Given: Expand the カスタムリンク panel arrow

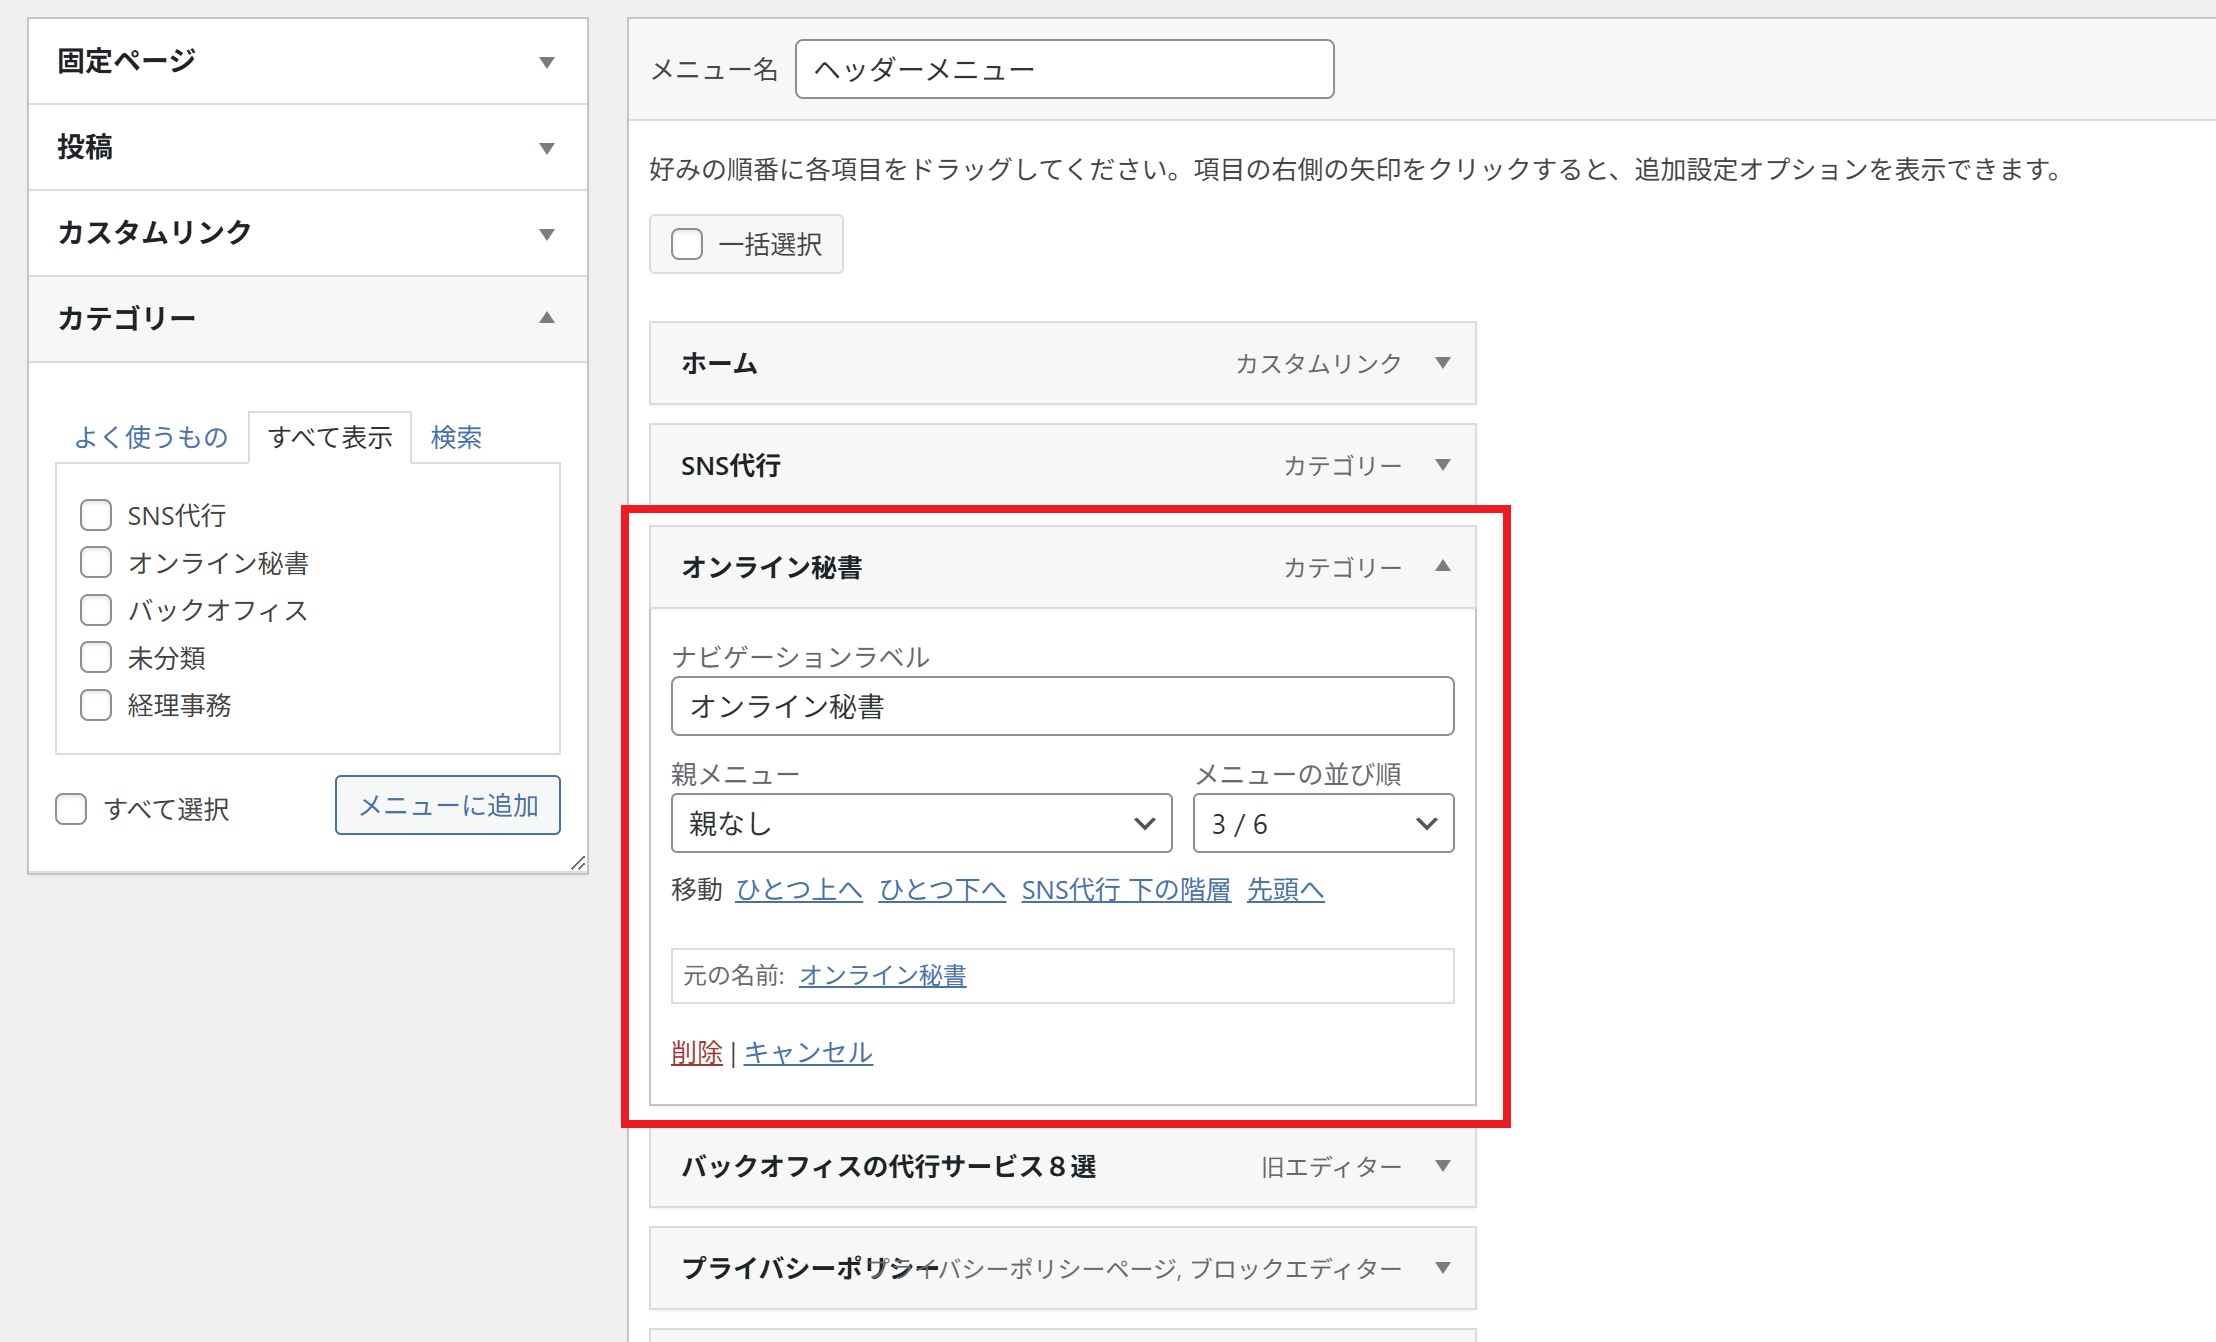Looking at the screenshot, I should tap(546, 234).
